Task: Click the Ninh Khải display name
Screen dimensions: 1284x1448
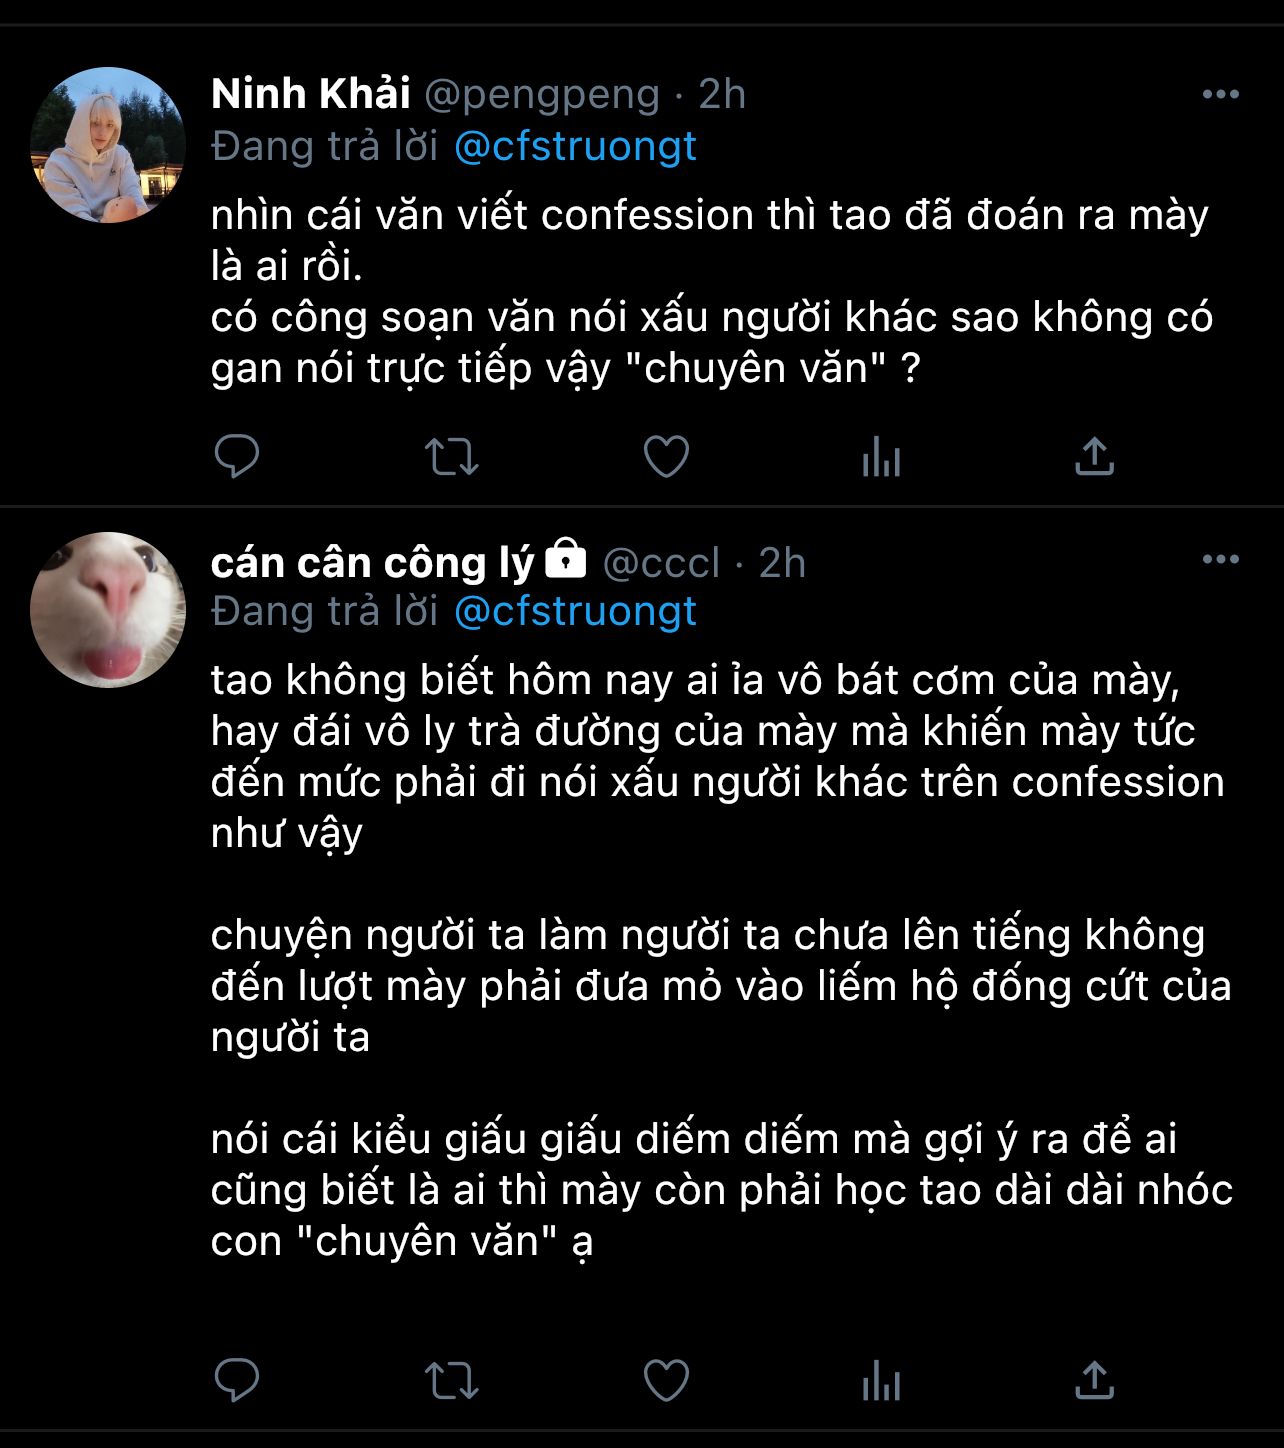Action: [x=311, y=94]
